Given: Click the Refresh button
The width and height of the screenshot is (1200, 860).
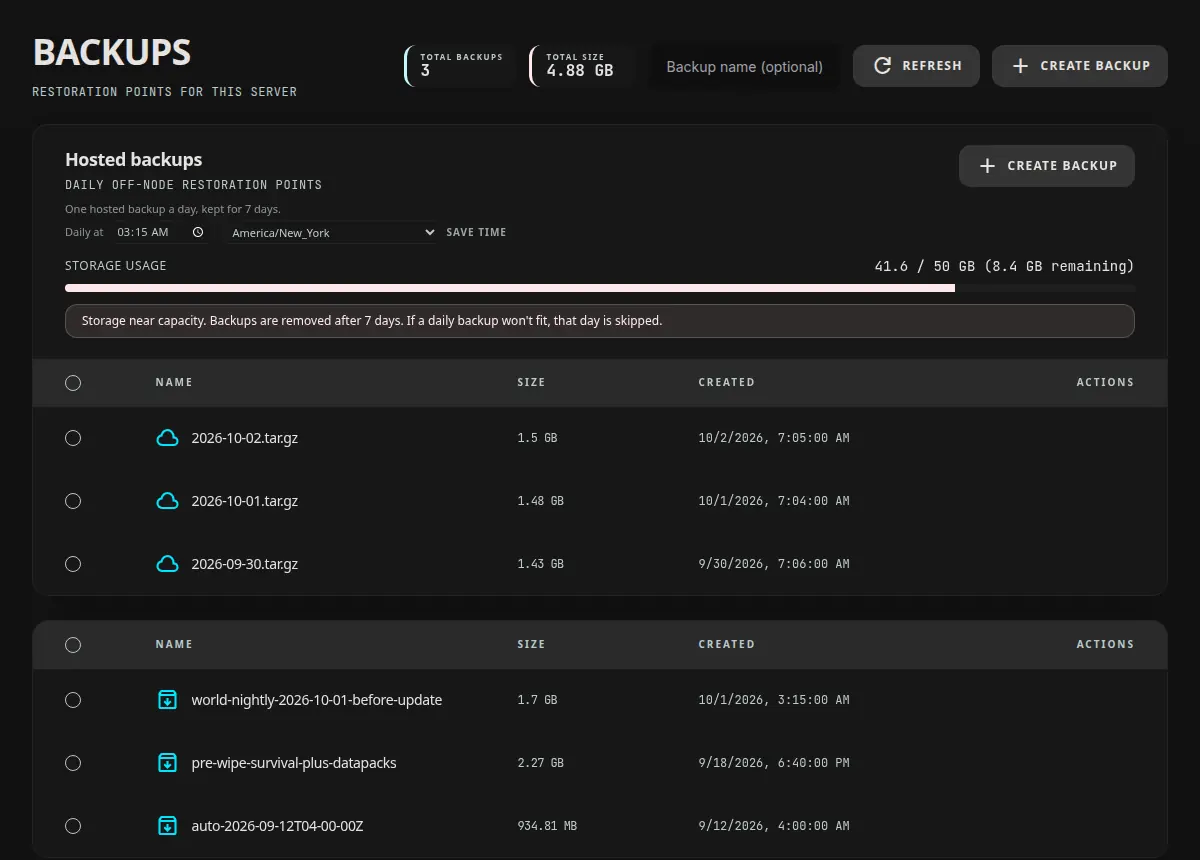Looking at the screenshot, I should click(916, 66).
